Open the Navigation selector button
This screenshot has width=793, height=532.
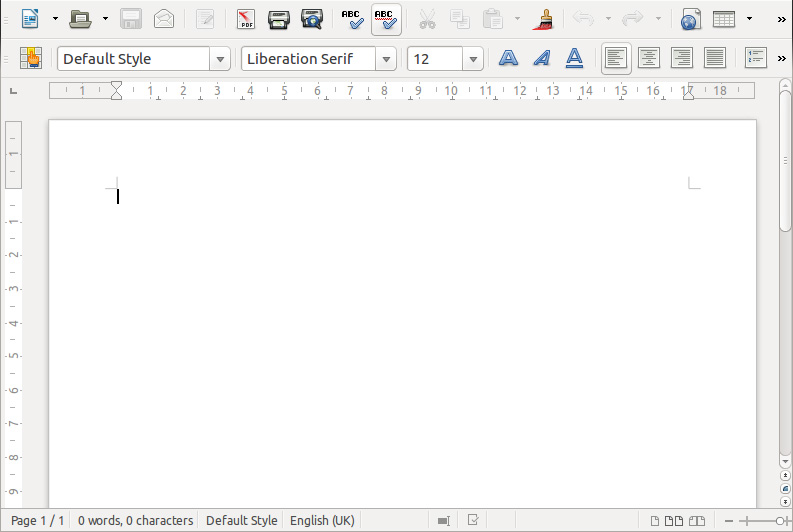click(x=785, y=489)
